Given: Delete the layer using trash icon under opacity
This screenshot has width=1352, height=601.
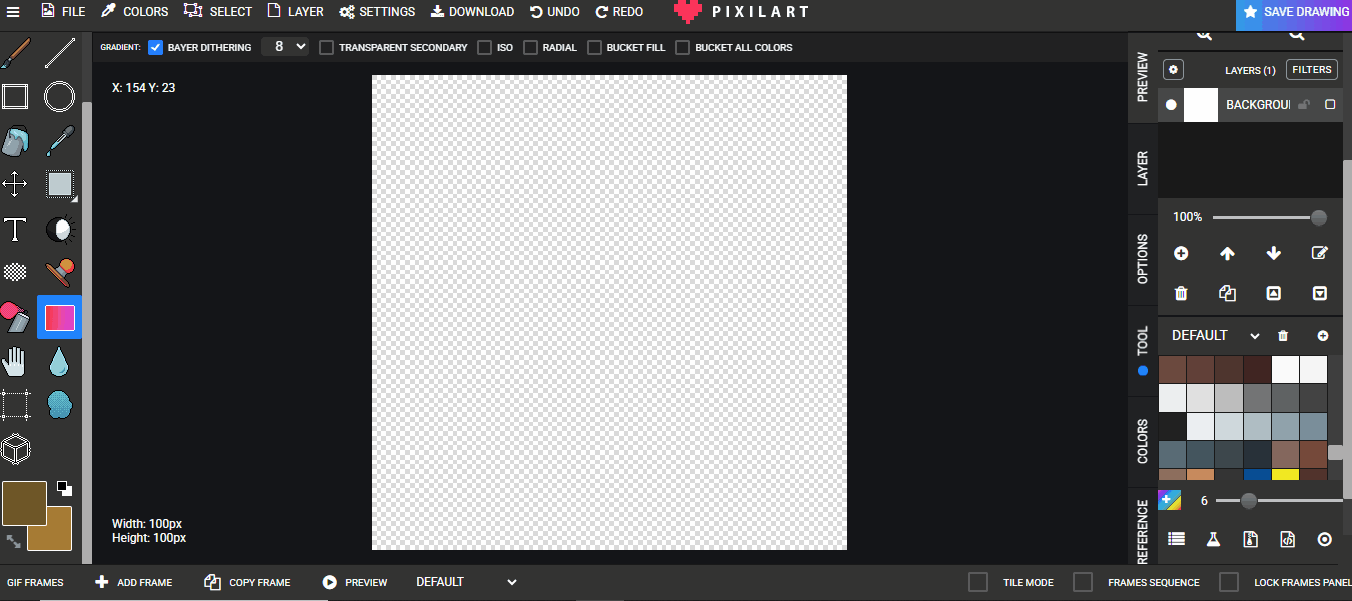Looking at the screenshot, I should 1181,293.
